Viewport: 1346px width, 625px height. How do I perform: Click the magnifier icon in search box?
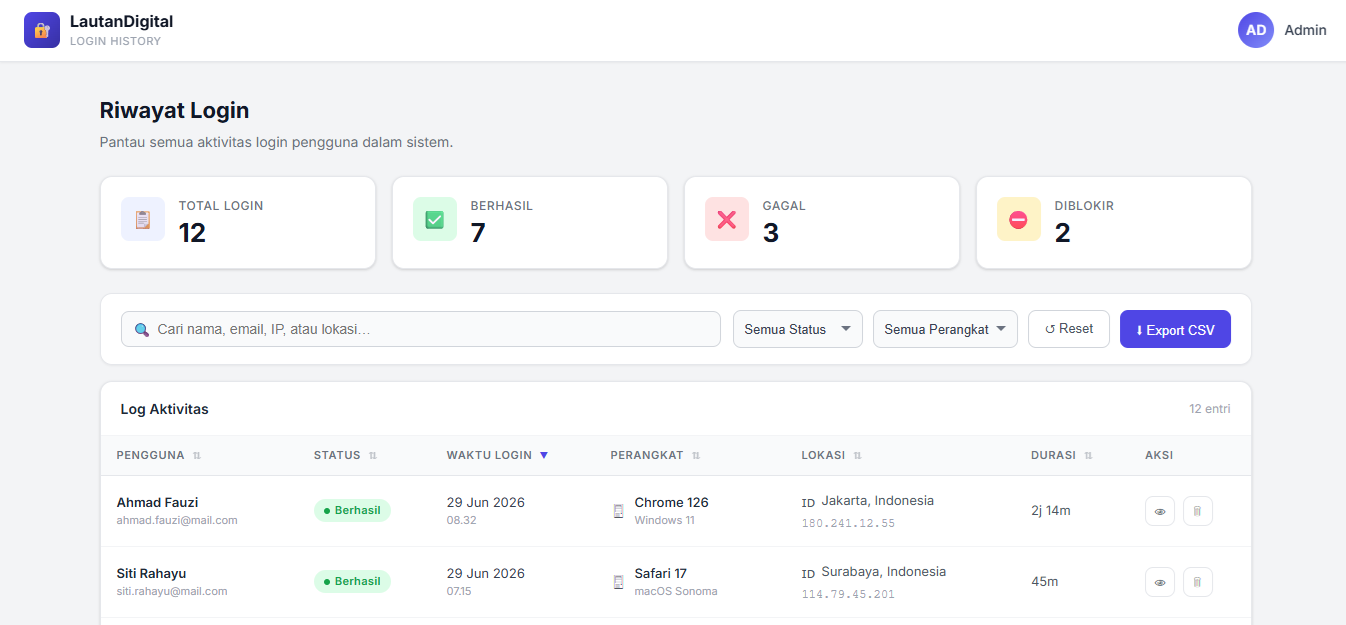point(142,329)
